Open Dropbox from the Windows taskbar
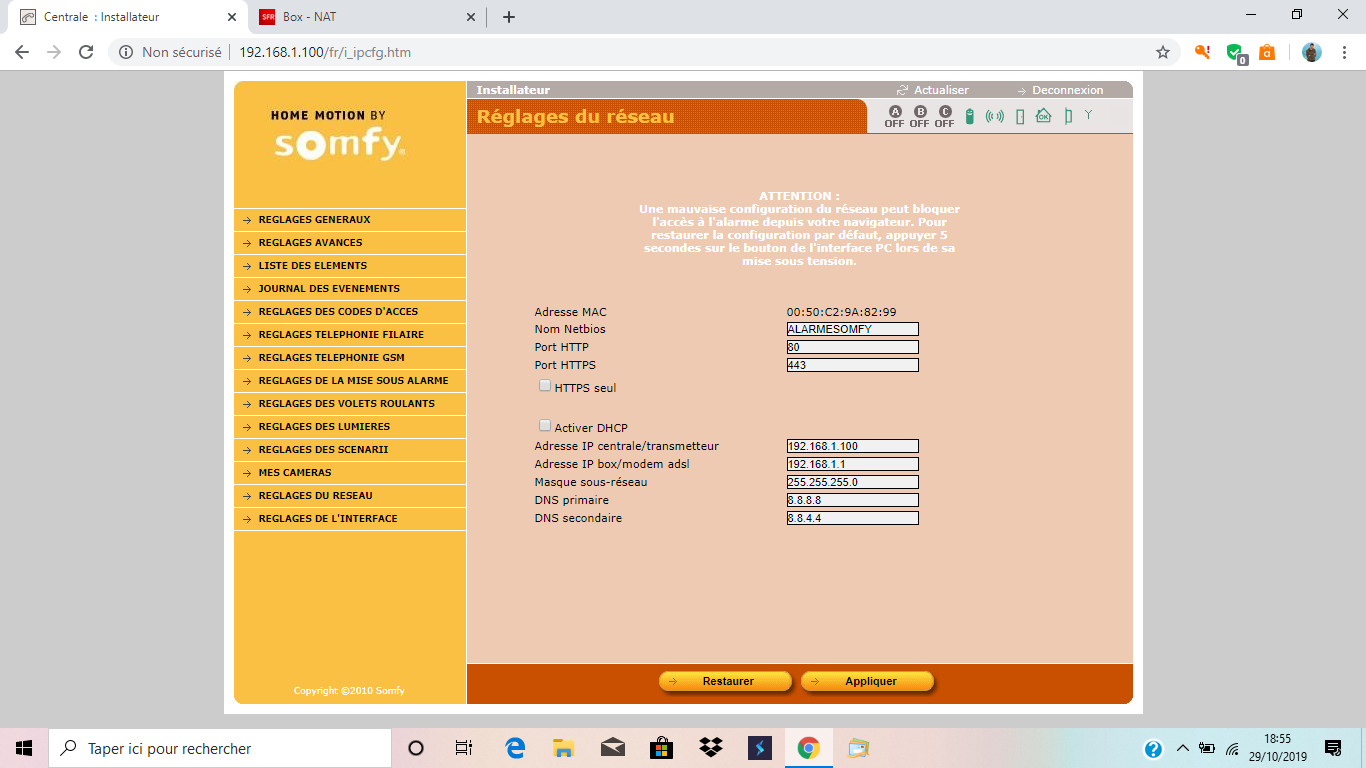 [711, 748]
